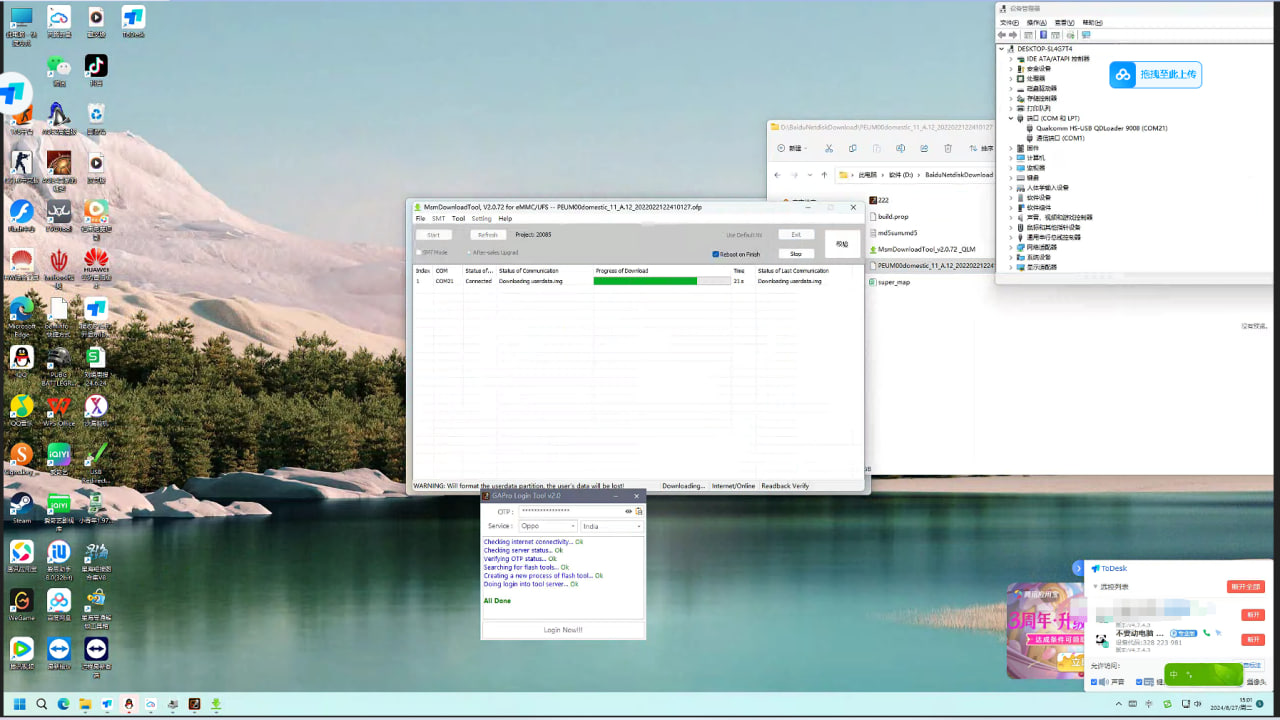Select Qualcomm HS-USB QDLoader 9008 (COM21) device
This screenshot has height=720, width=1280.
tap(1101, 128)
